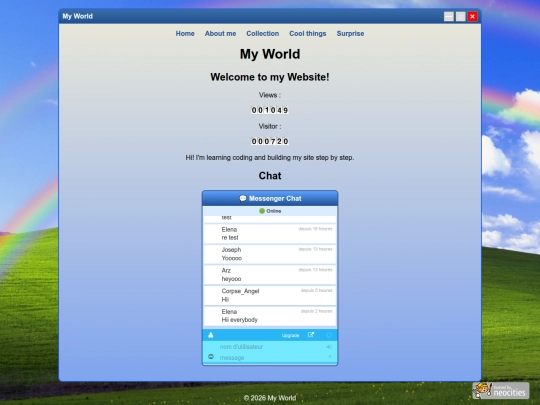This screenshot has height=405, width=540.
Task: Go to About me page
Action: point(220,33)
